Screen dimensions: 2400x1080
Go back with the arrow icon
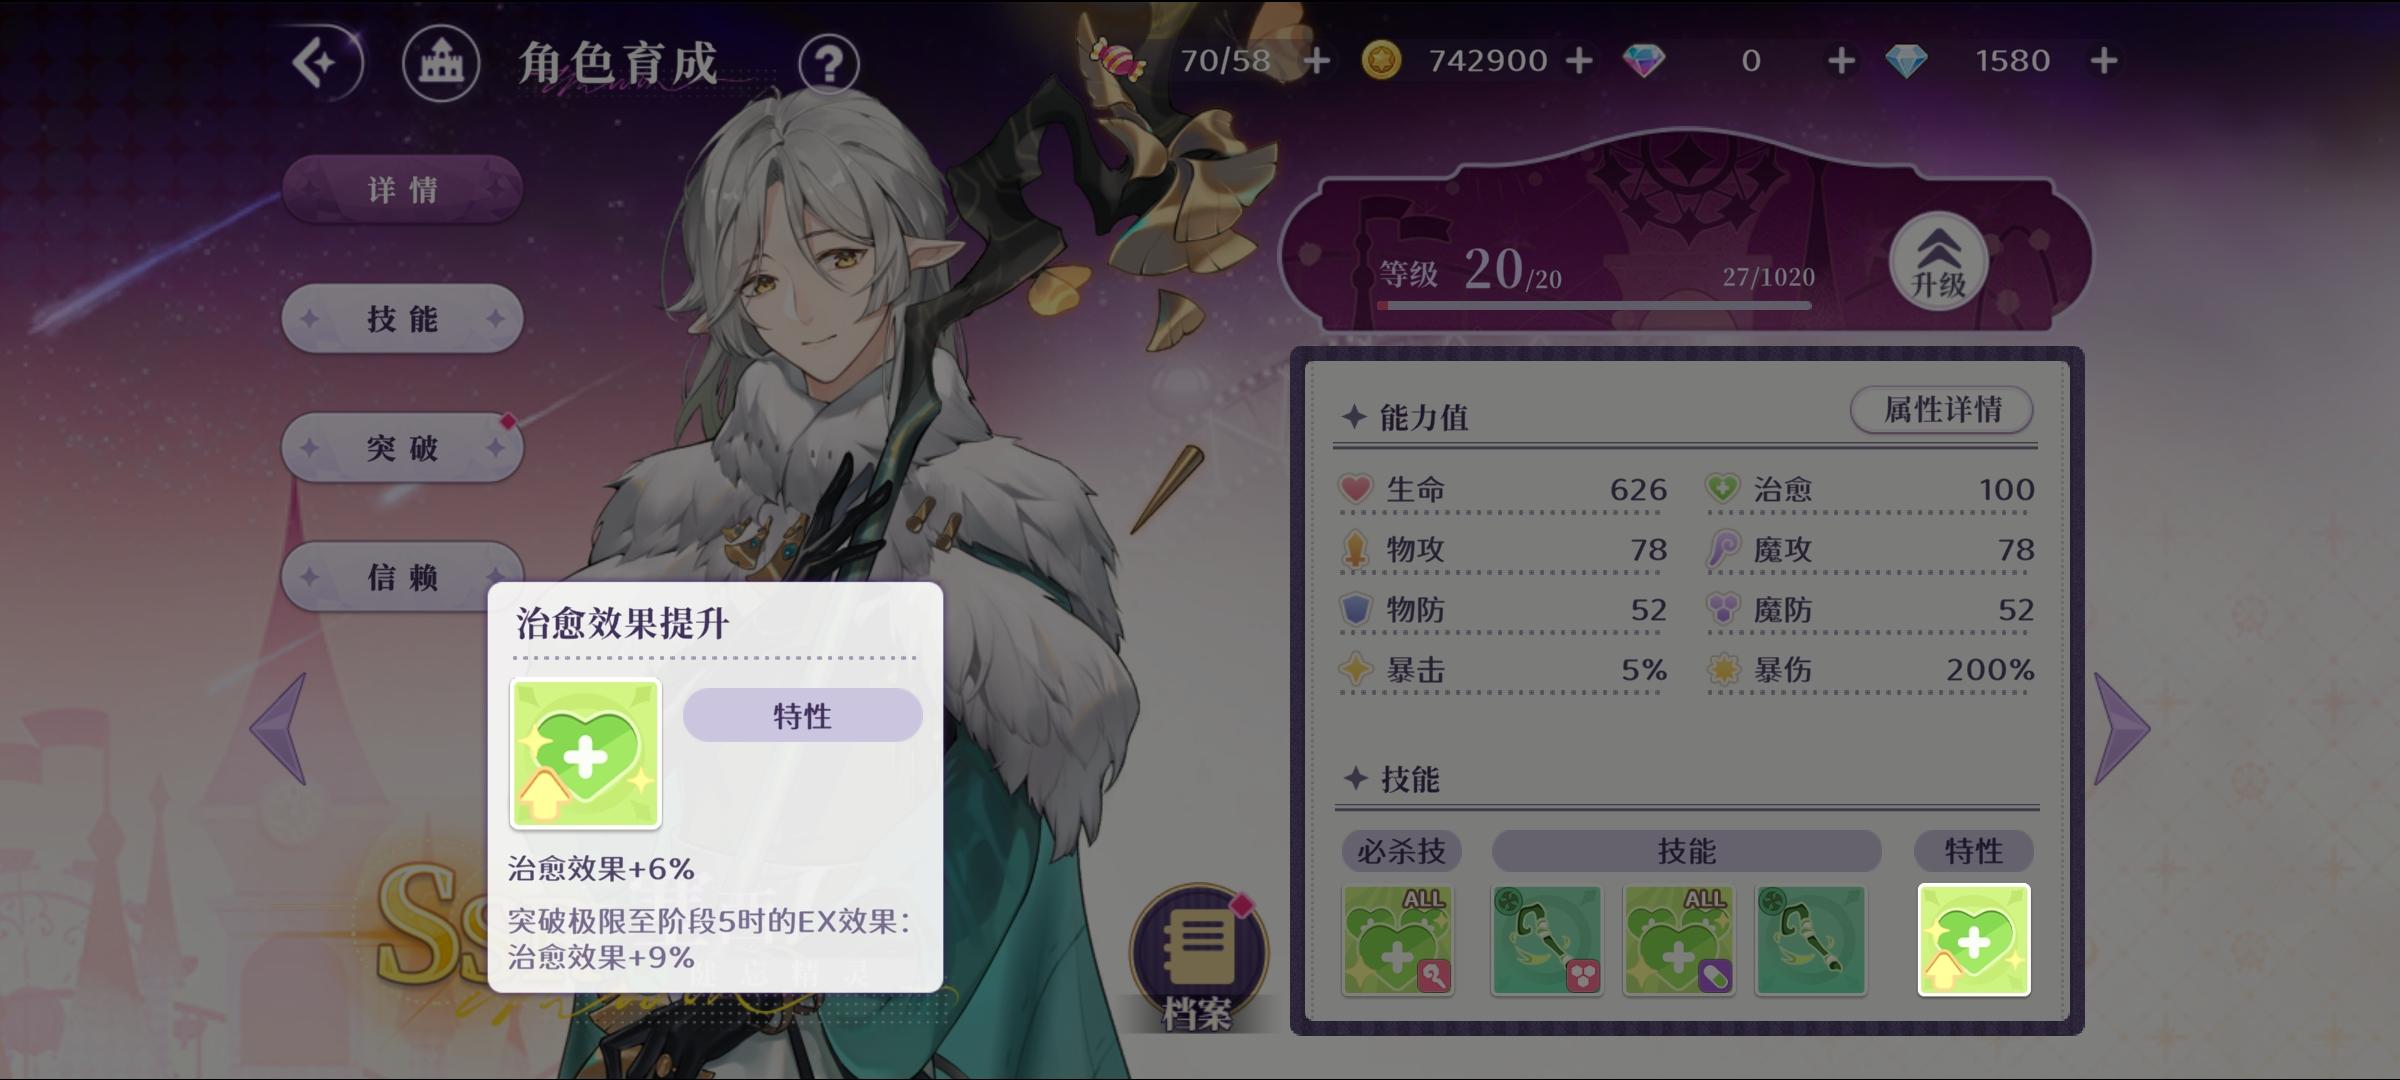(320, 63)
